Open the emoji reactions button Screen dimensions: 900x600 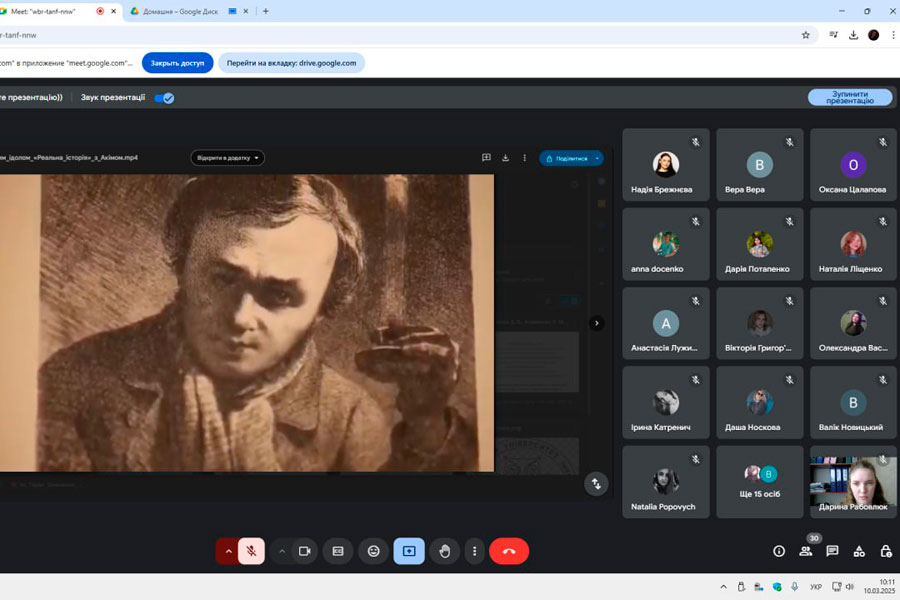click(x=374, y=551)
